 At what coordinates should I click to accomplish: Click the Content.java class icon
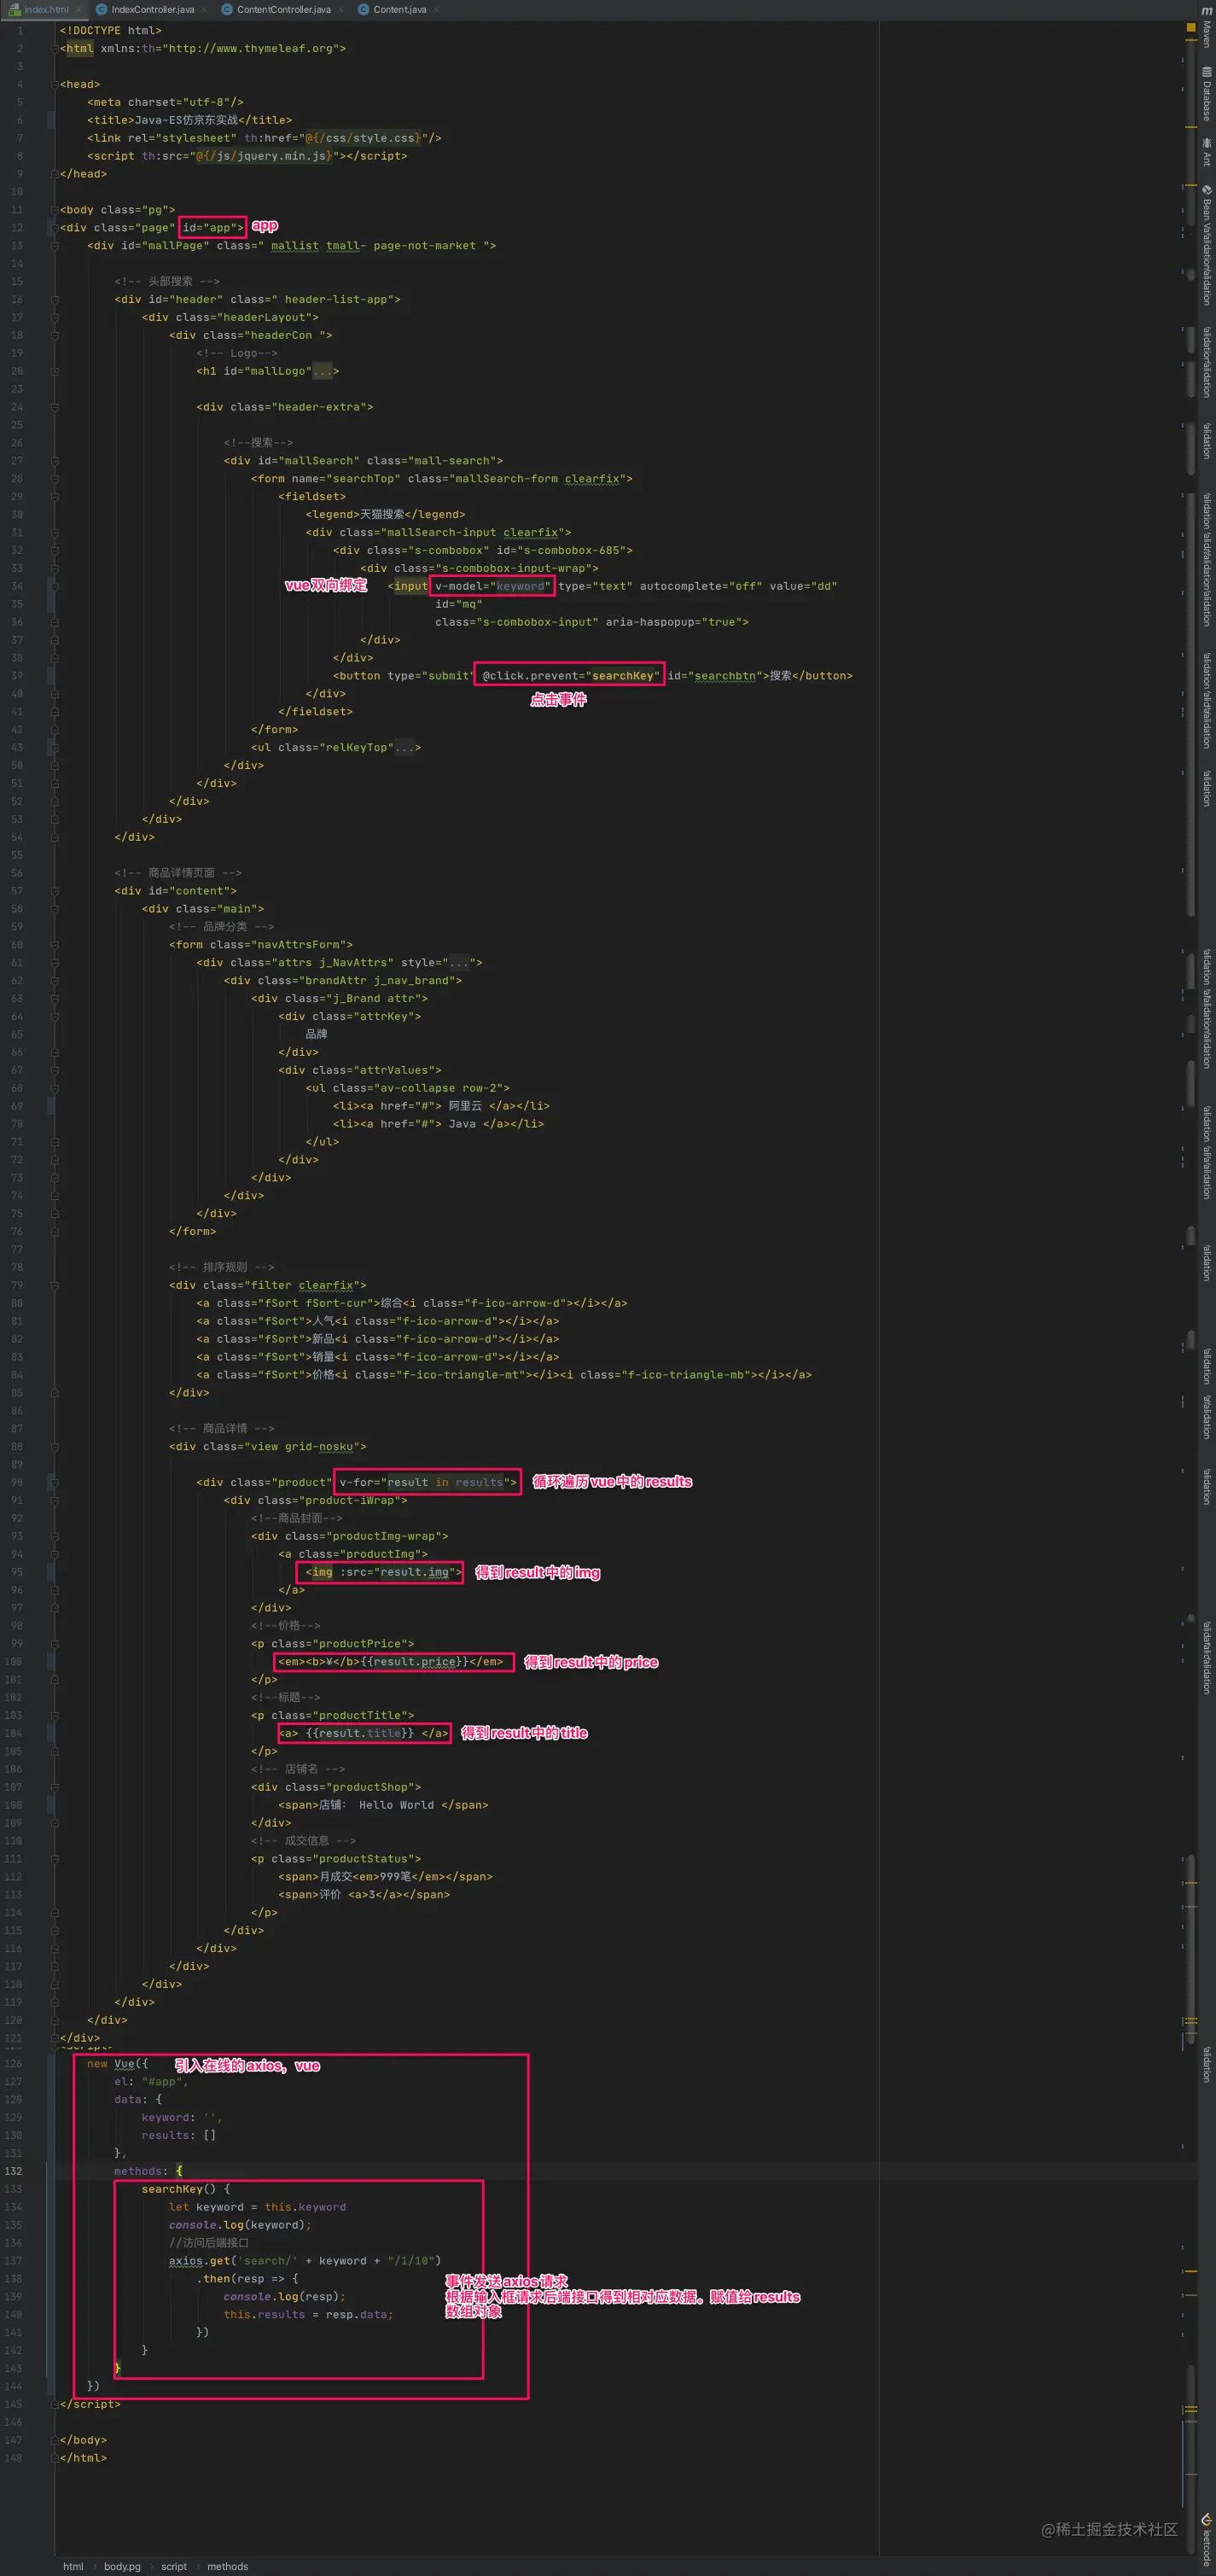tap(363, 9)
